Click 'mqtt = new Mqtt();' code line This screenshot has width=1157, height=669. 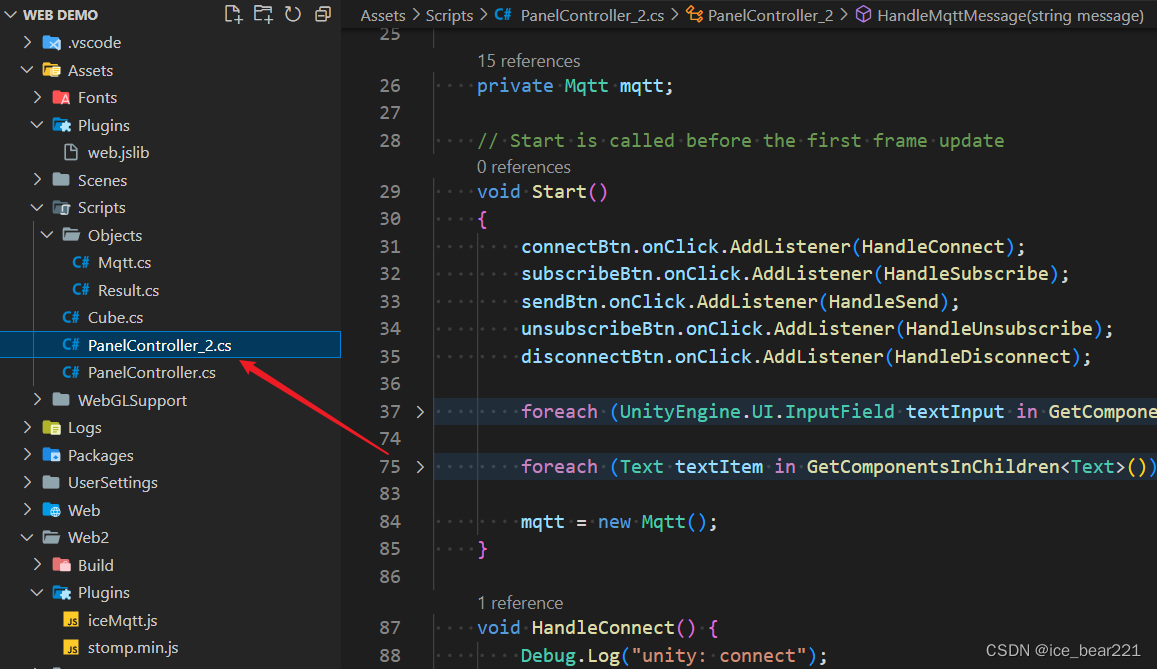(x=618, y=522)
